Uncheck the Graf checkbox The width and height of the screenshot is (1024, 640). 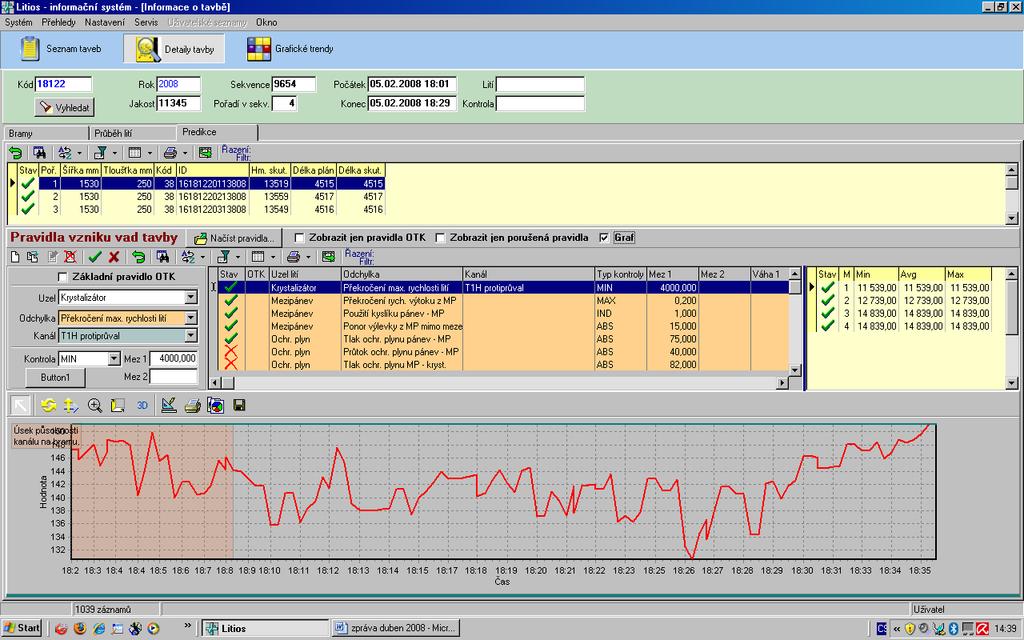click(604, 238)
